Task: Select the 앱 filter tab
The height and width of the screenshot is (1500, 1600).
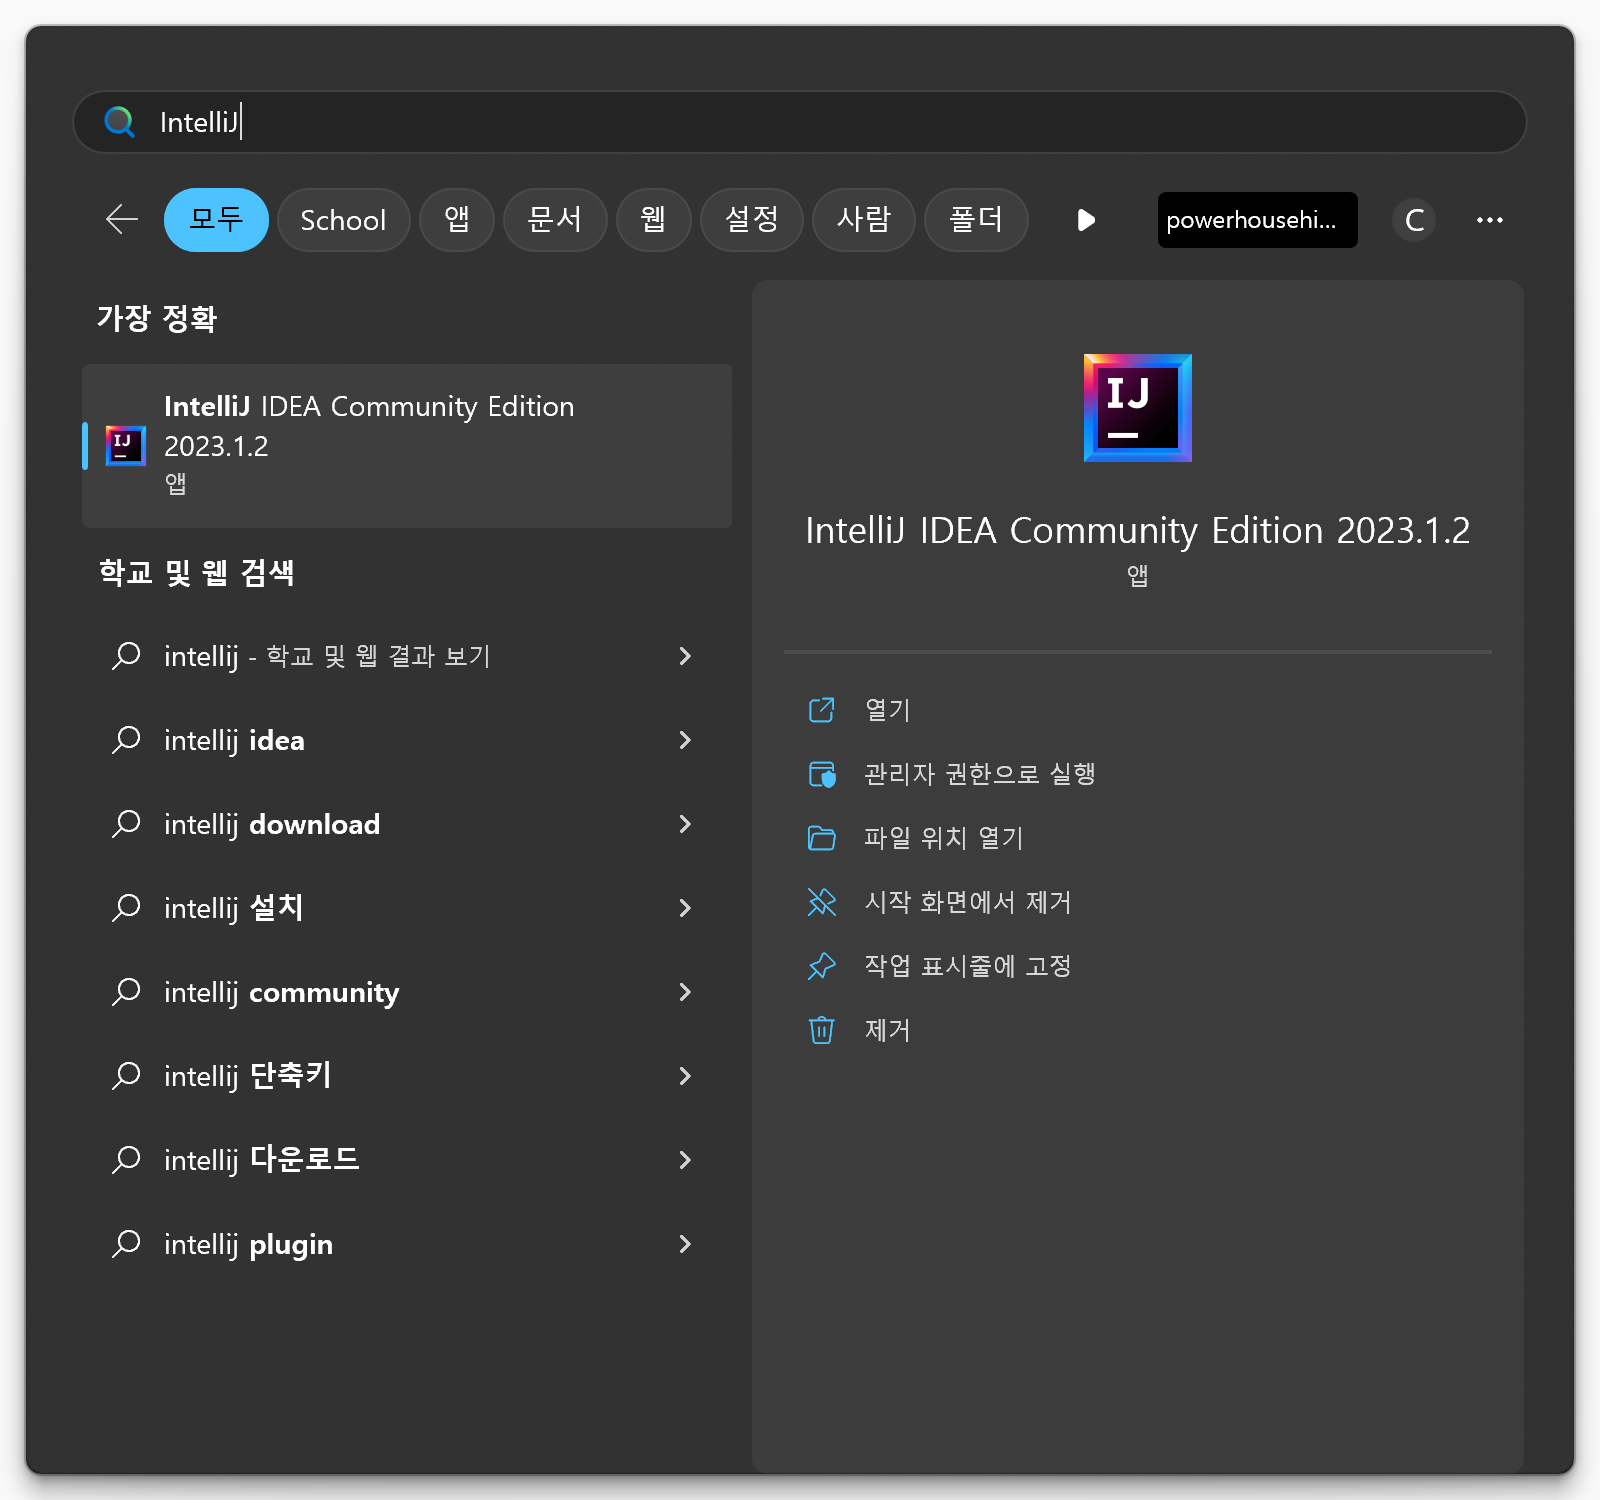Action: 457,220
